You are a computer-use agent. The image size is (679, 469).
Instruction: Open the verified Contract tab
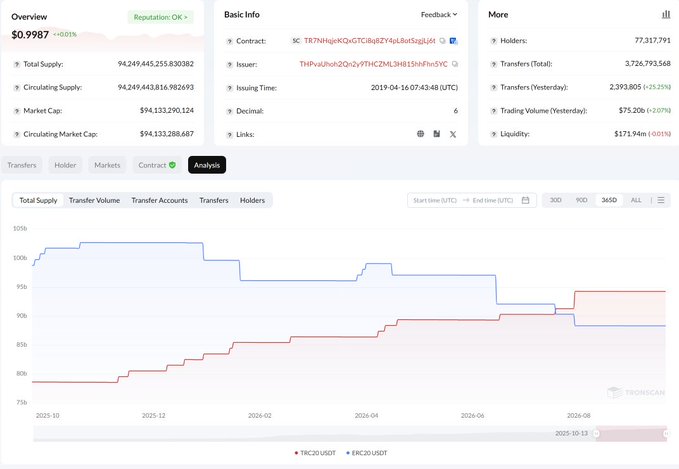[x=157, y=165]
